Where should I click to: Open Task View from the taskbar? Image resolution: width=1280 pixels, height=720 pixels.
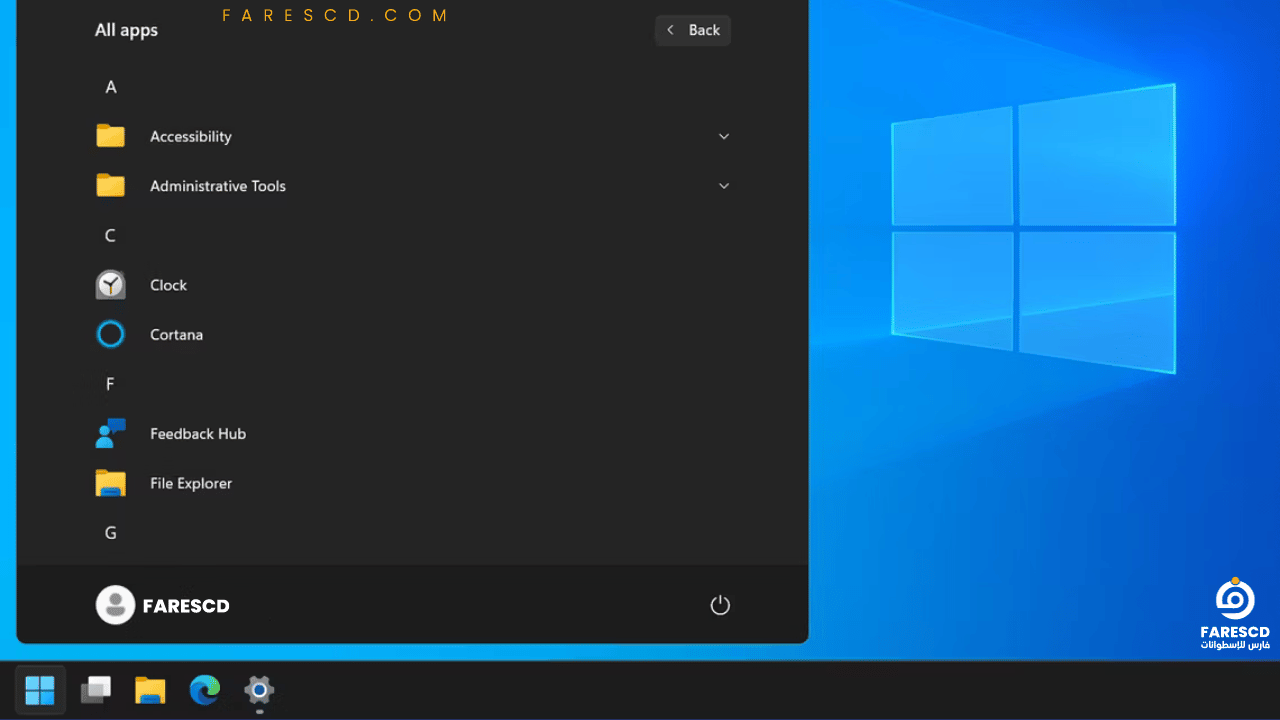pos(96,690)
